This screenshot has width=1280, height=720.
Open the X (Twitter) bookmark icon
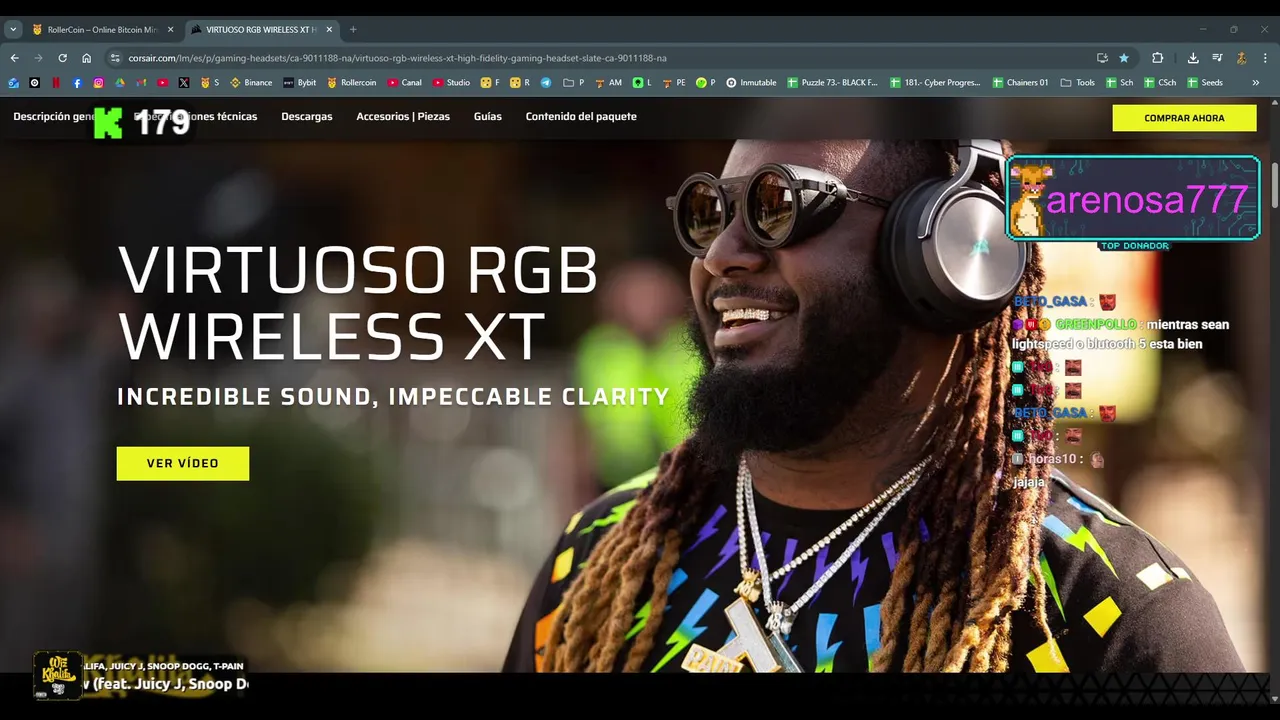click(x=183, y=83)
